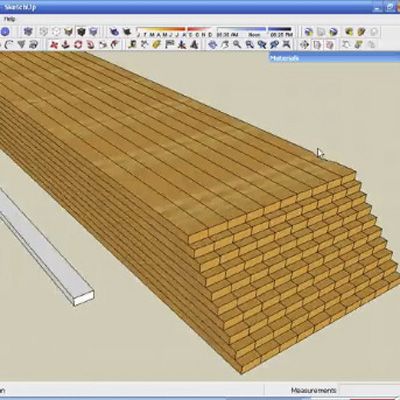
Task: Open the Help menu
Action: pyautogui.click(x=10, y=19)
